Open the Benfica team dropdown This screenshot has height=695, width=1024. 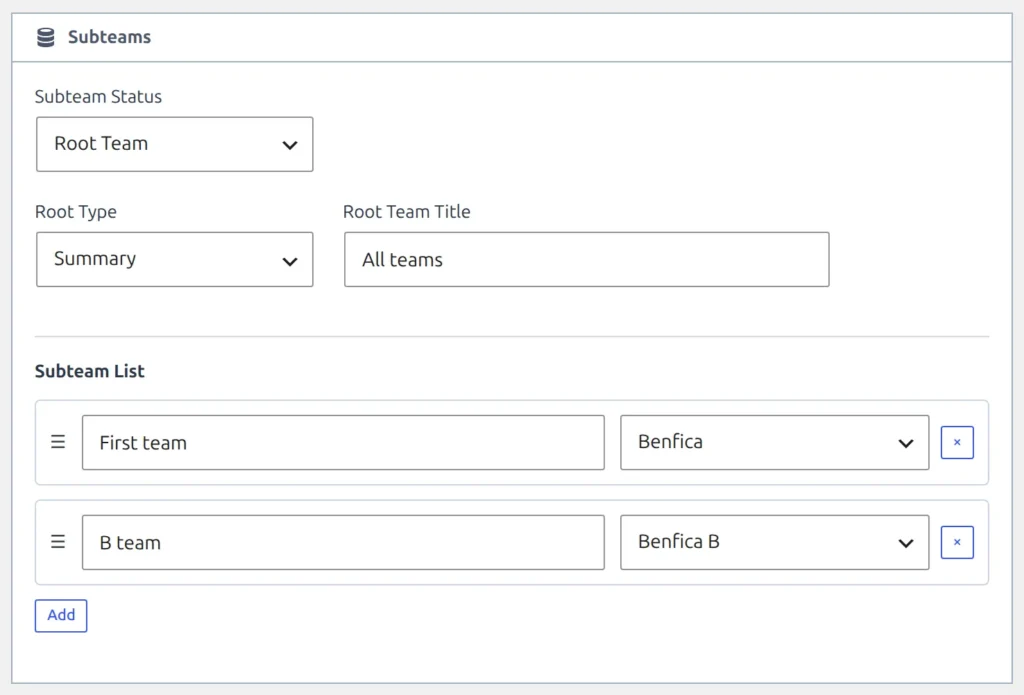tap(775, 442)
